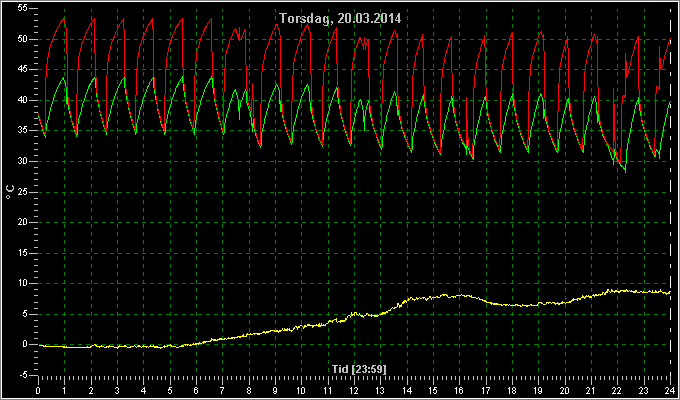The width and height of the screenshot is (680, 400).
Task: Click the green curve minimum after hour 22
Action: tap(625, 171)
